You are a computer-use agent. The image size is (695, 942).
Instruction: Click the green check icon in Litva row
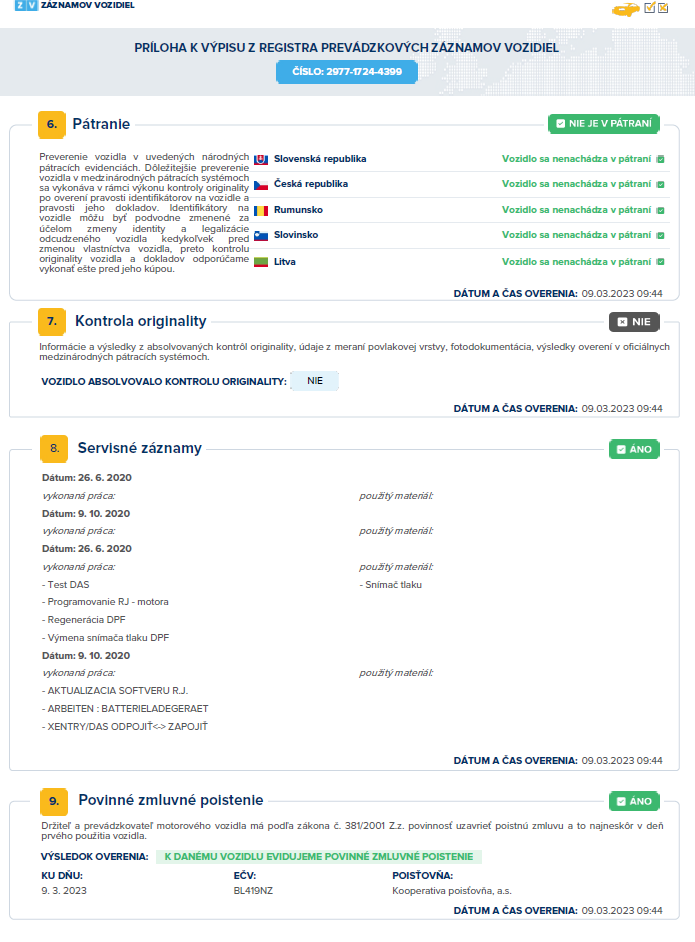661,262
